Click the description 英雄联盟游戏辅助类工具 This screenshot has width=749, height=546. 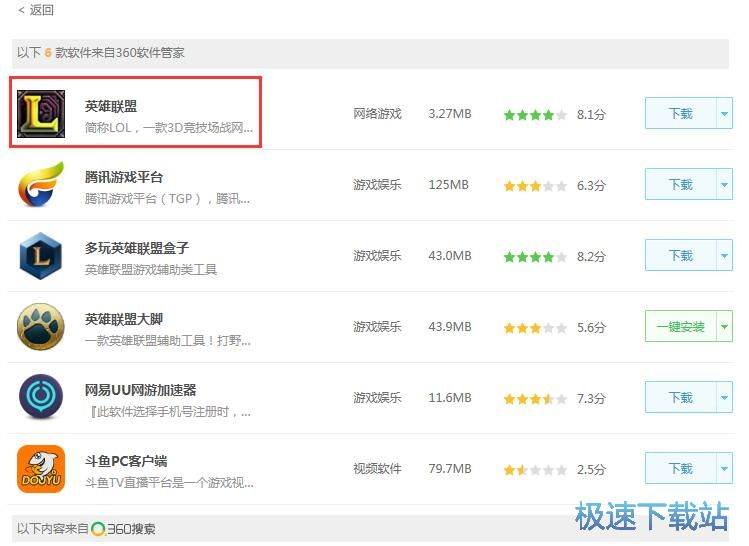point(151,269)
